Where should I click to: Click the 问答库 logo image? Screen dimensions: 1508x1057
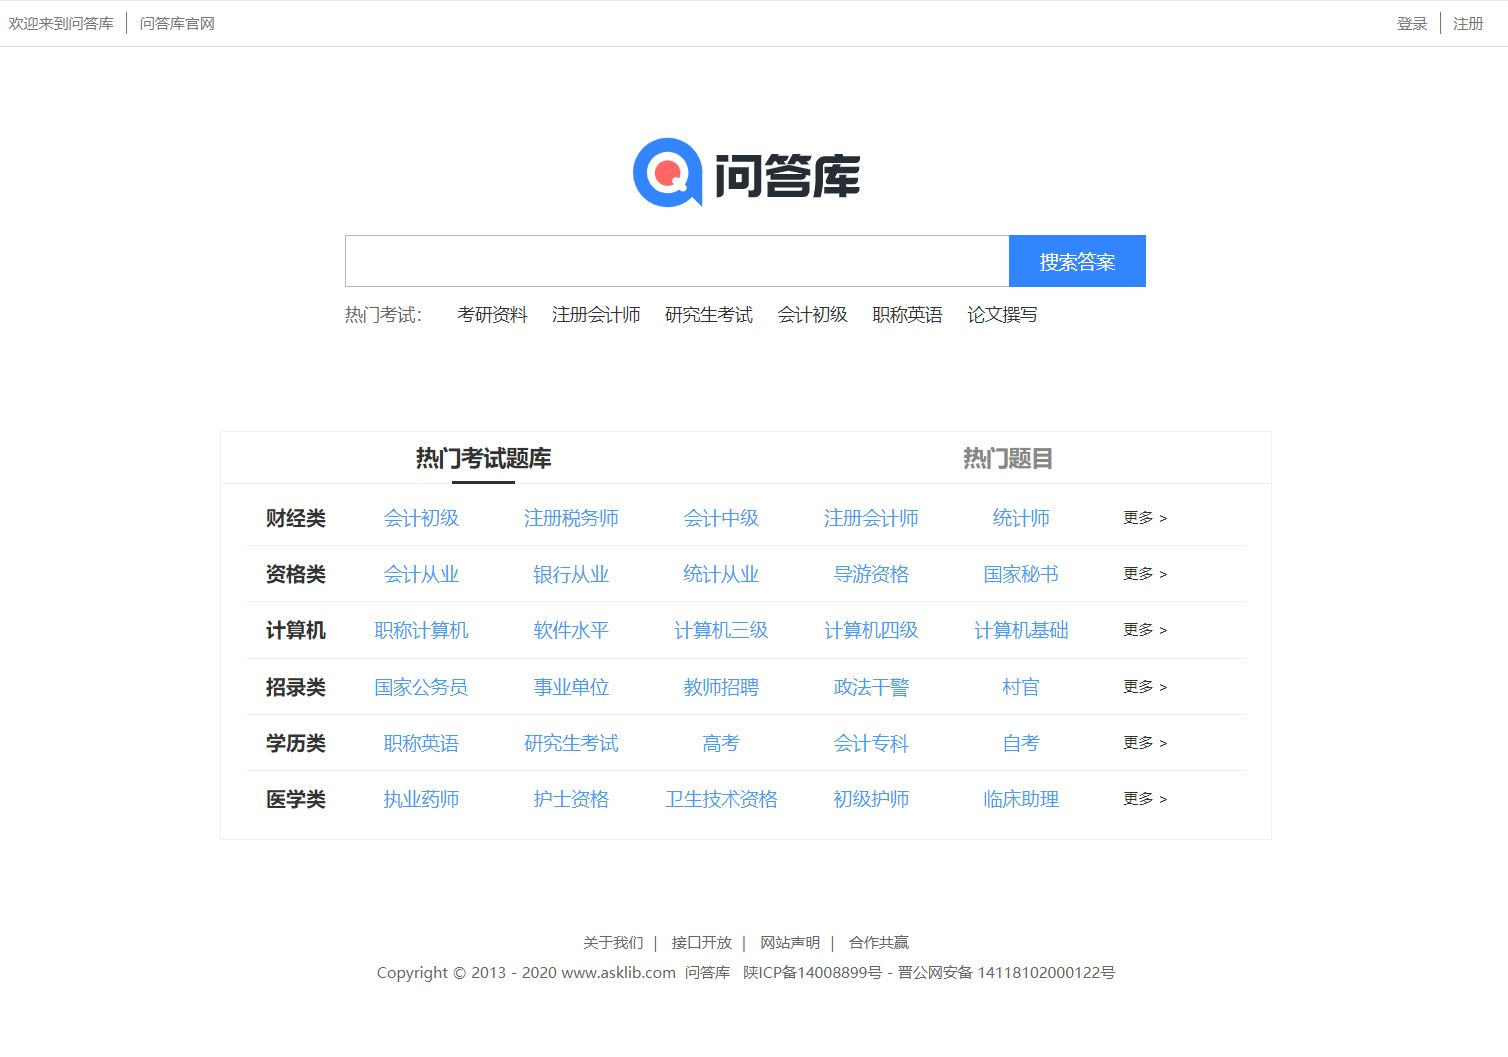746,173
